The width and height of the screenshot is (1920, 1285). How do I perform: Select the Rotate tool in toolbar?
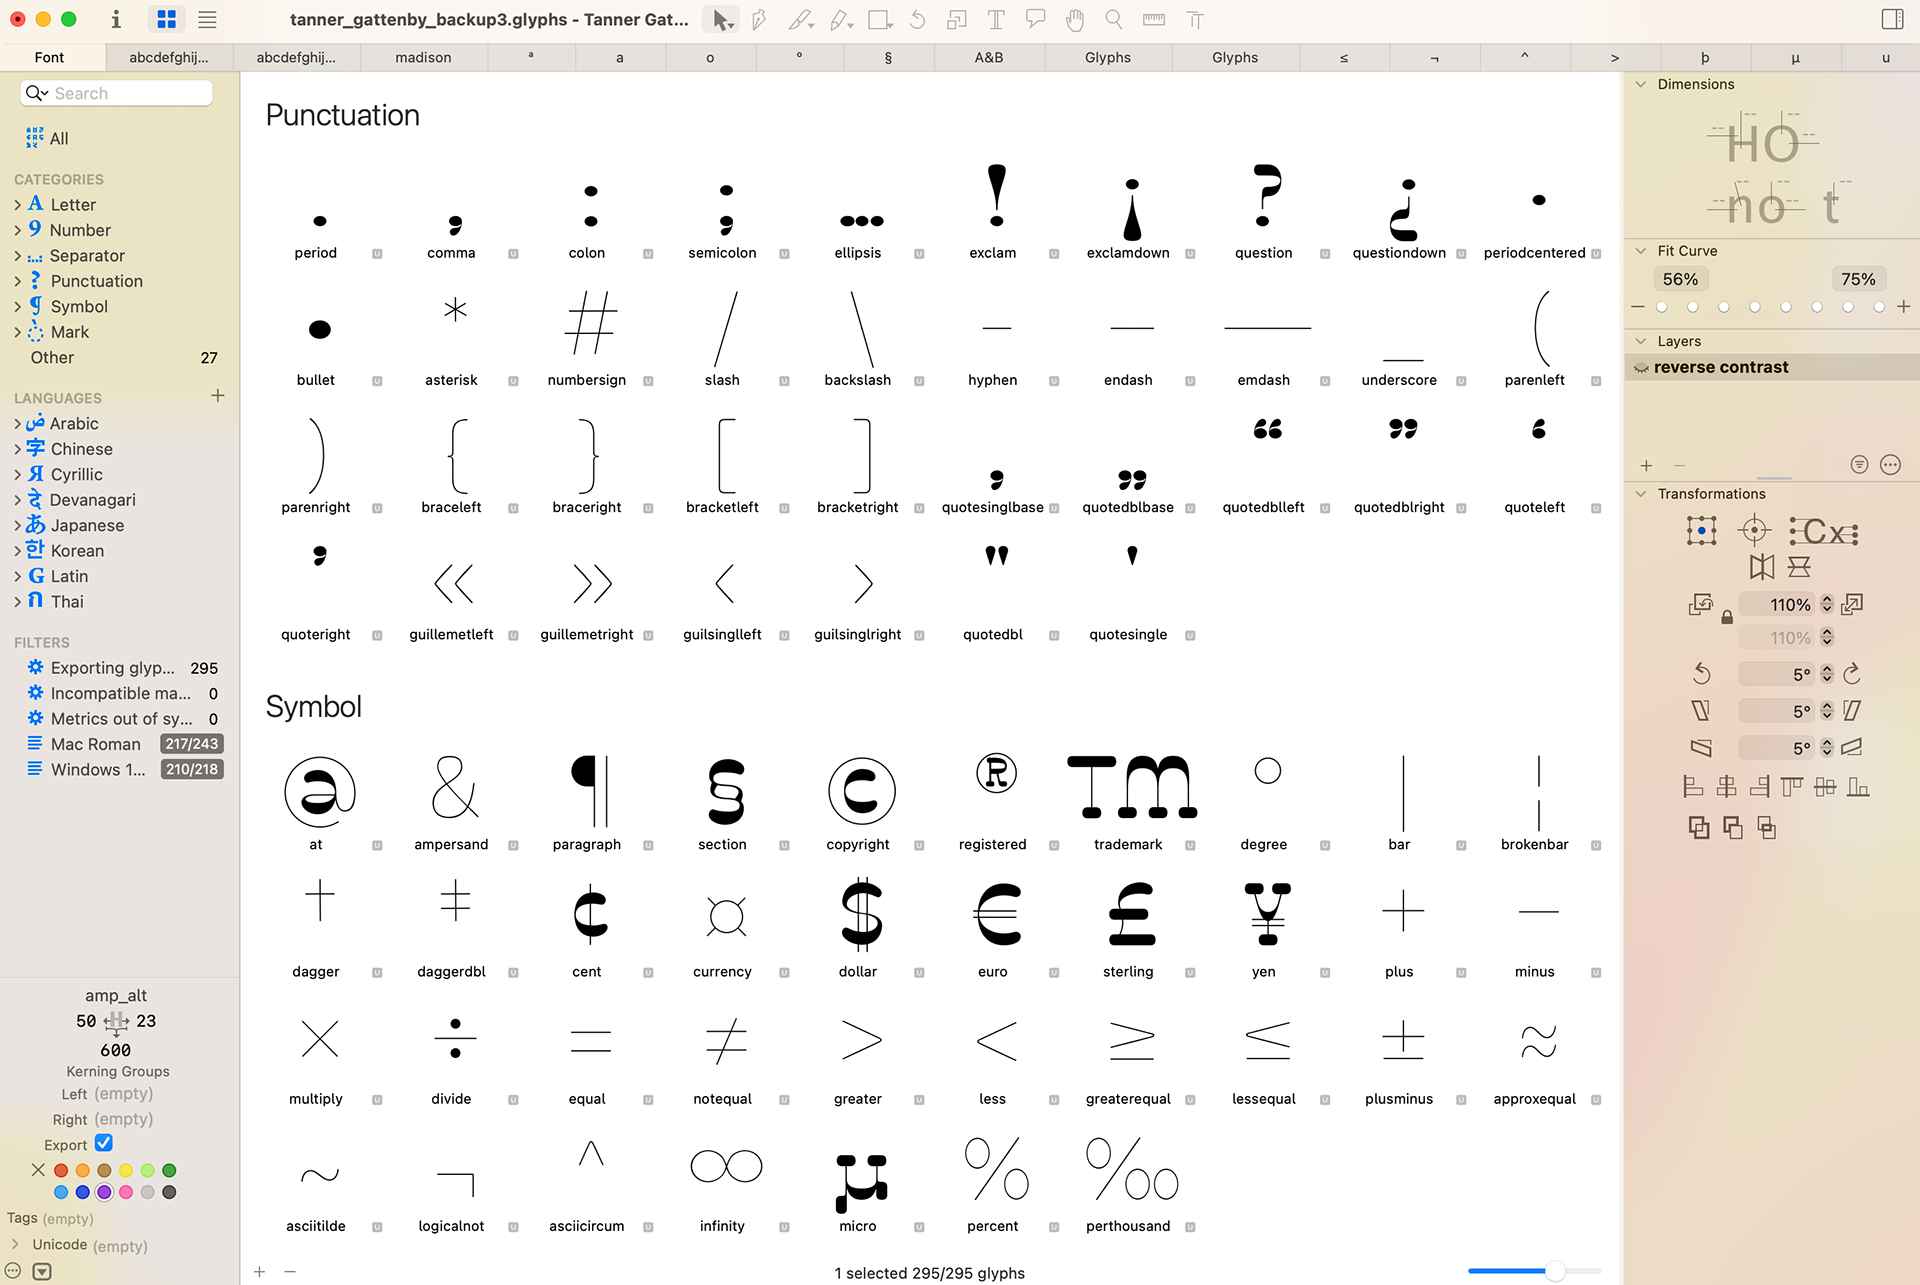(917, 19)
